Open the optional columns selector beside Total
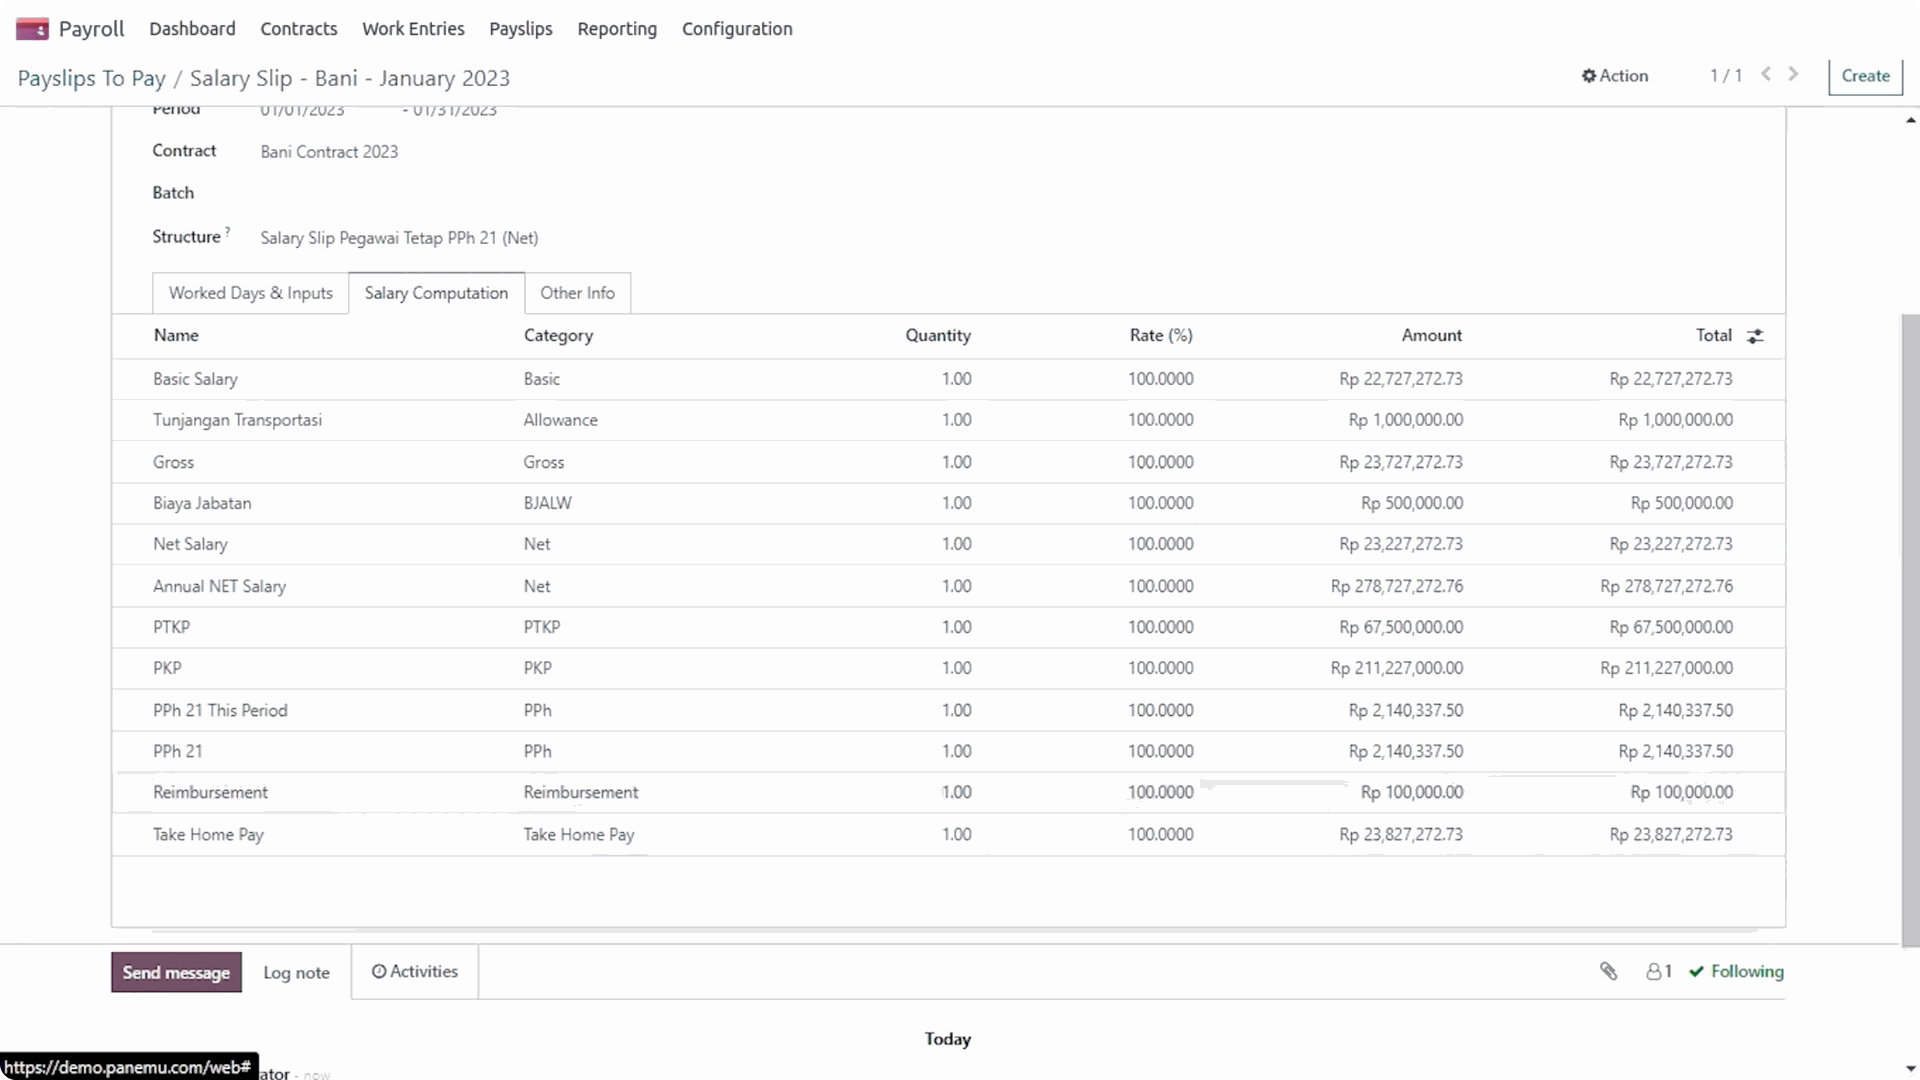The height and width of the screenshot is (1080, 1920). click(x=1756, y=336)
